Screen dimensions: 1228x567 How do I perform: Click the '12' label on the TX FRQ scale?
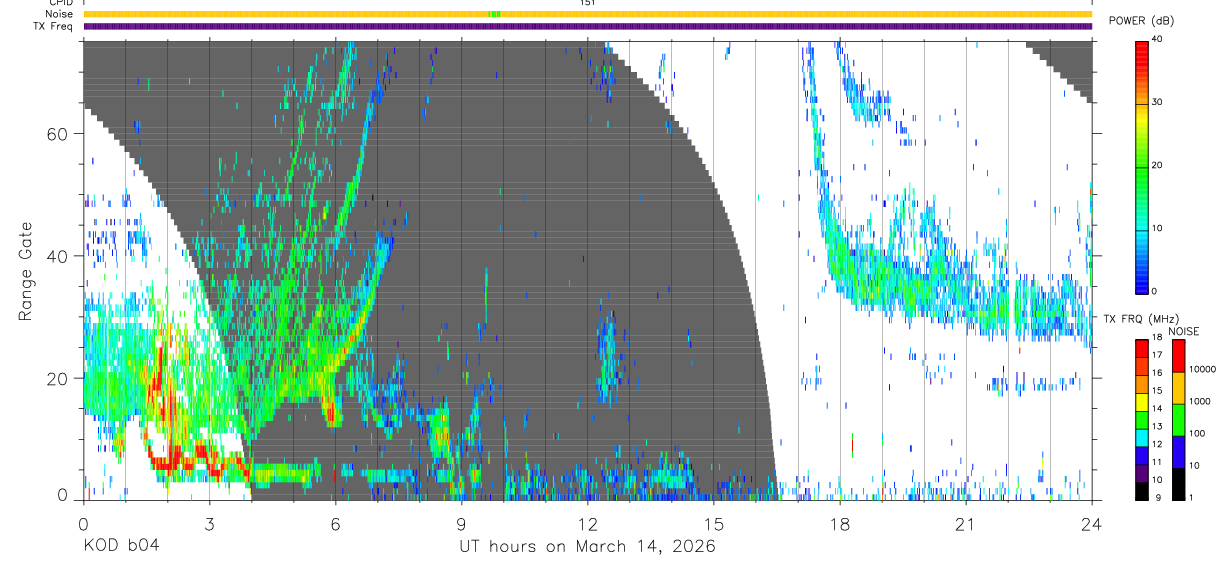coord(1158,444)
